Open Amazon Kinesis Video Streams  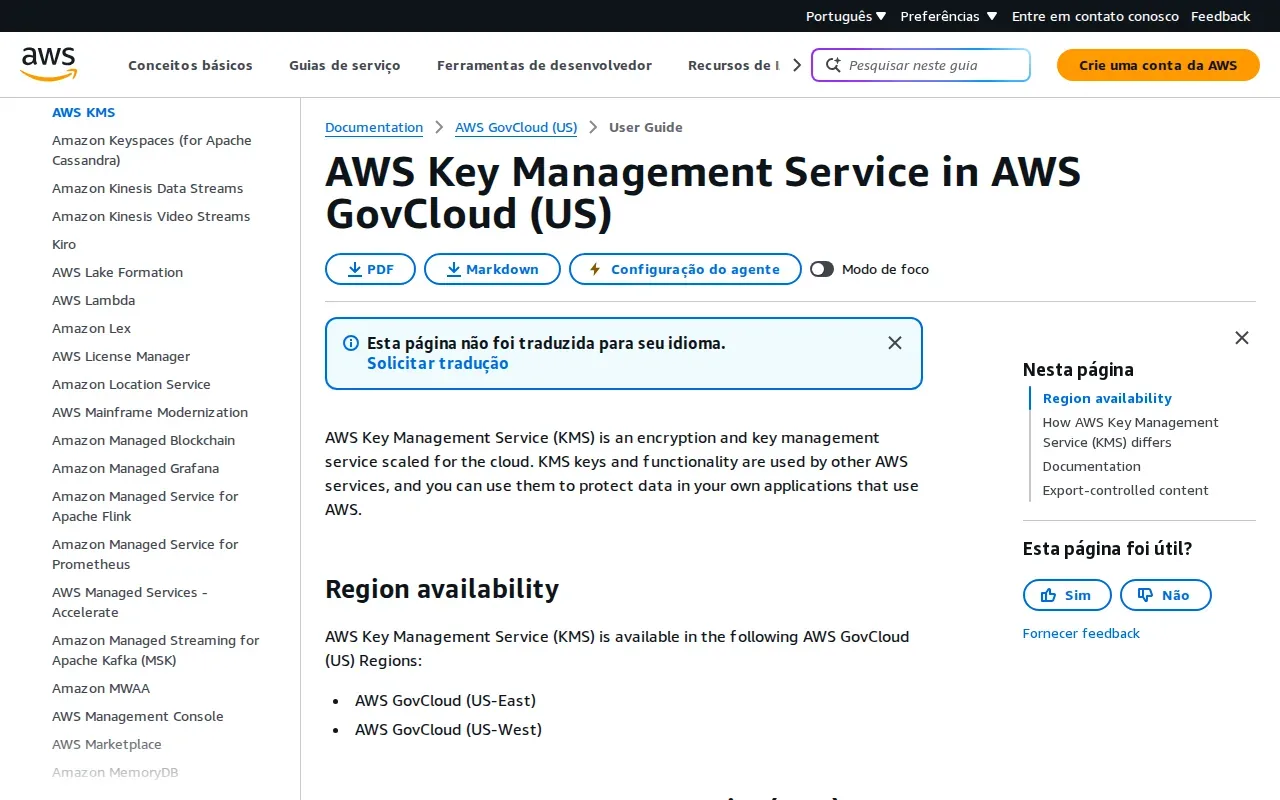[x=151, y=216]
